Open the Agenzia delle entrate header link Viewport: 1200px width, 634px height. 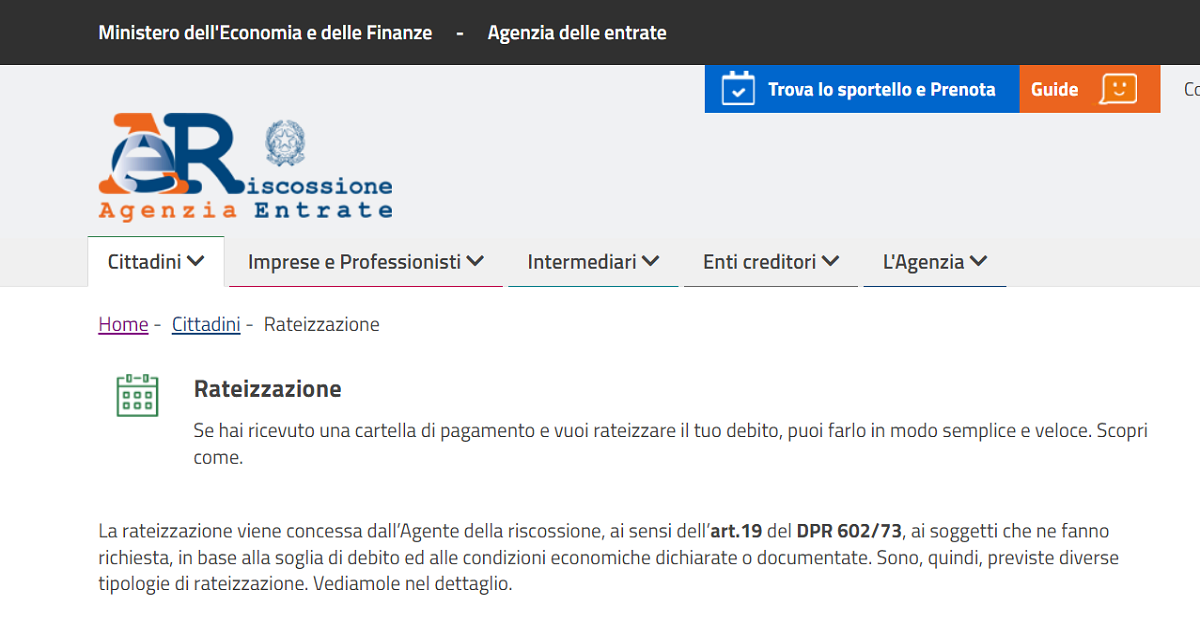point(577,33)
